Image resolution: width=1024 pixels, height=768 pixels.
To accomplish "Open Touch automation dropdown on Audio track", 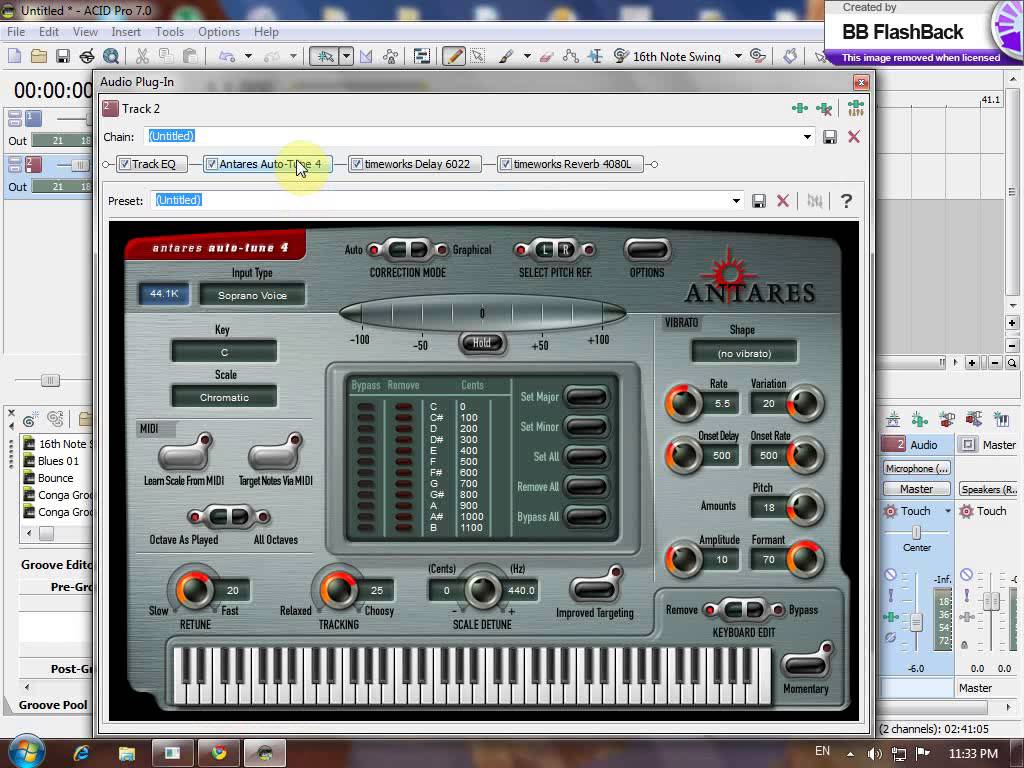I will (947, 511).
